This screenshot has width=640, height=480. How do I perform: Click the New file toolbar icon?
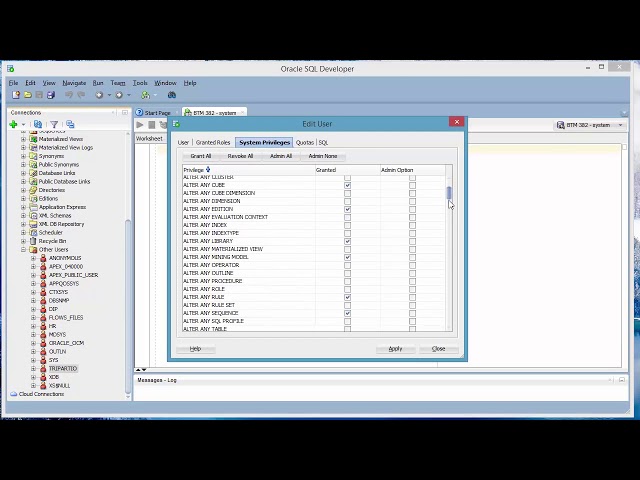click(x=16, y=95)
